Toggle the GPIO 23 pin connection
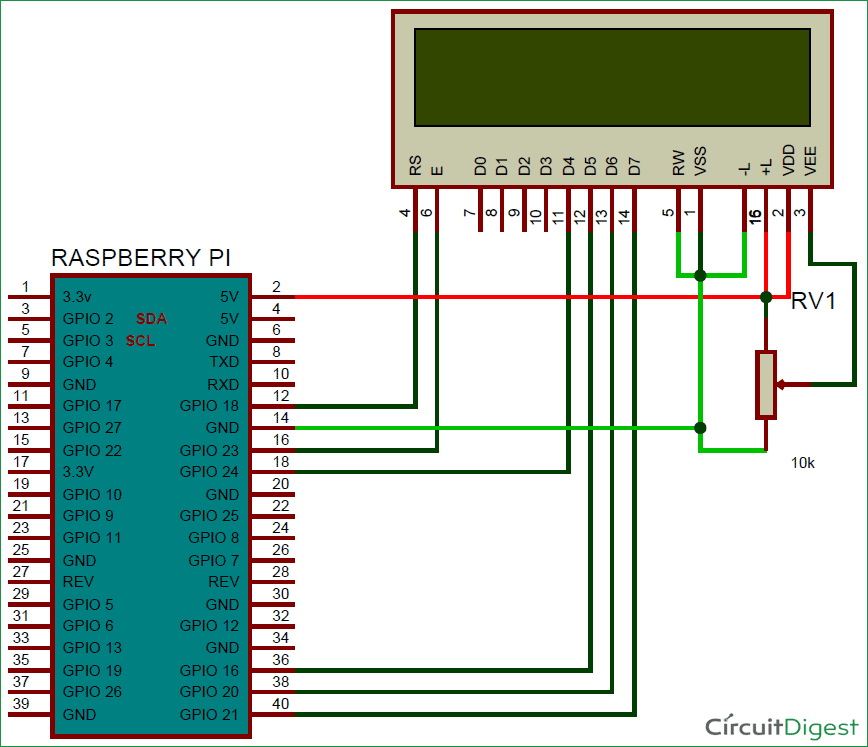Viewport: 868px width, 747px height. (209, 450)
